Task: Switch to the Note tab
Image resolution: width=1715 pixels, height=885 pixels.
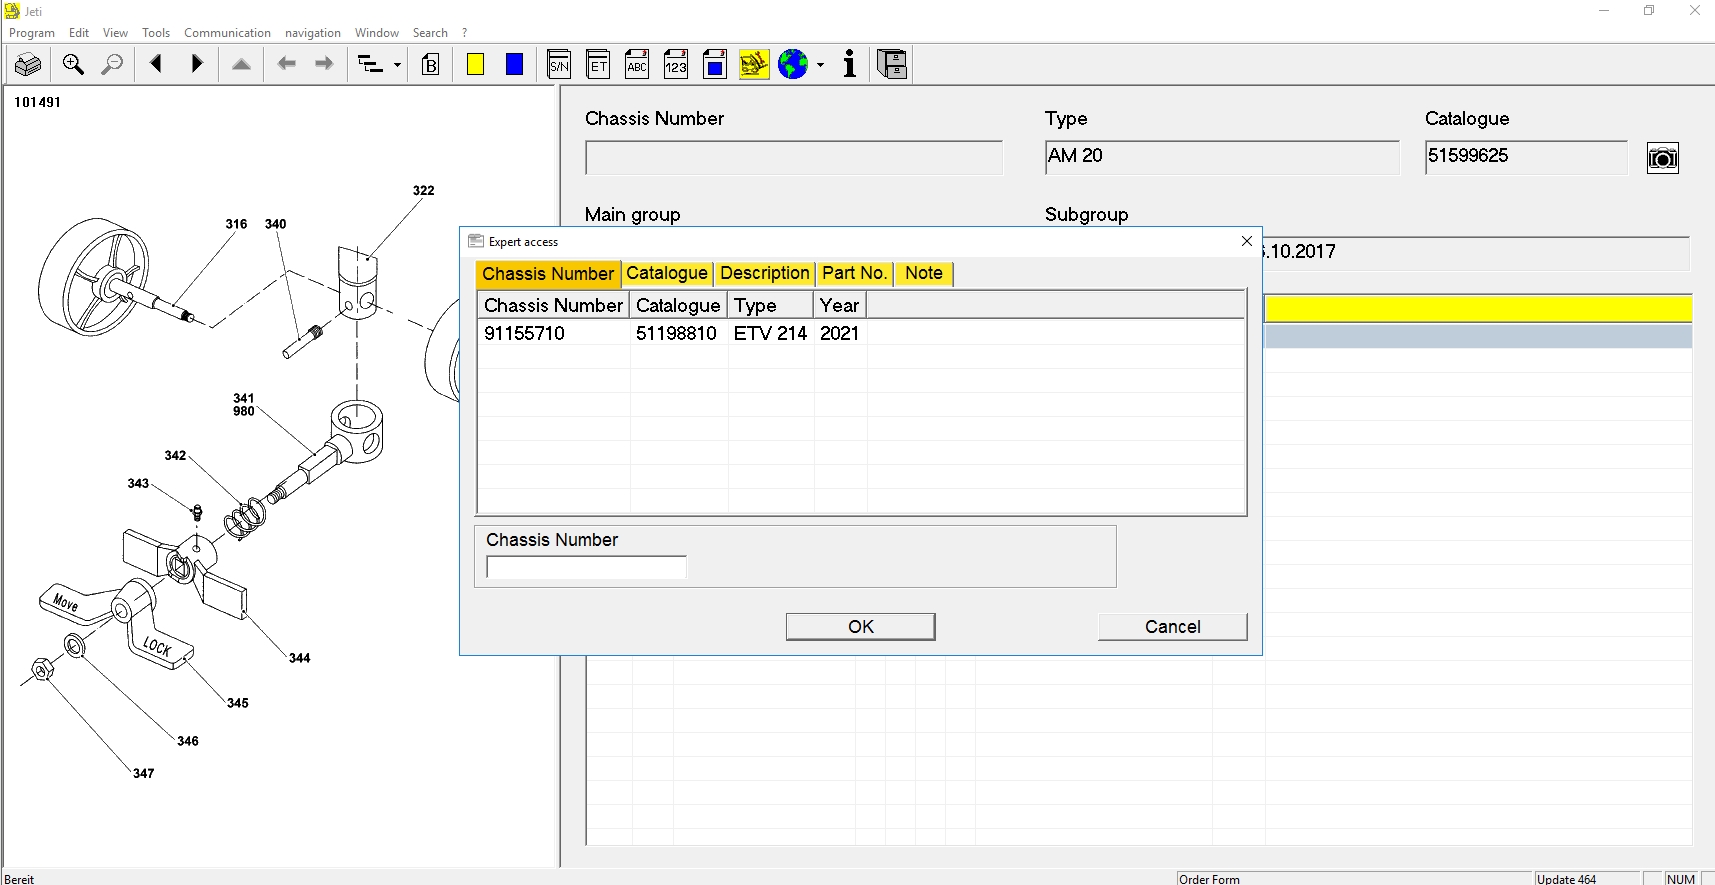Action: [924, 273]
